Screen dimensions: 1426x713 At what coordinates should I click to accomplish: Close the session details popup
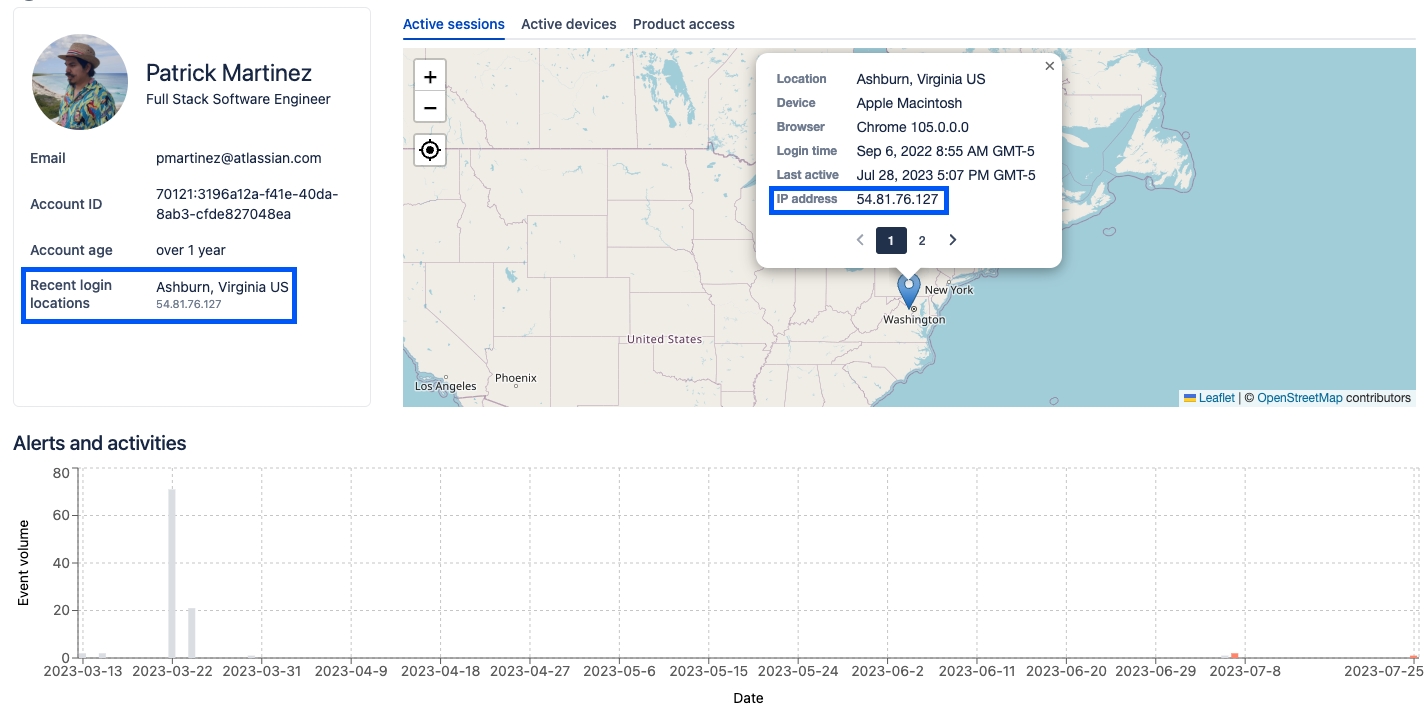pyautogui.click(x=1049, y=66)
